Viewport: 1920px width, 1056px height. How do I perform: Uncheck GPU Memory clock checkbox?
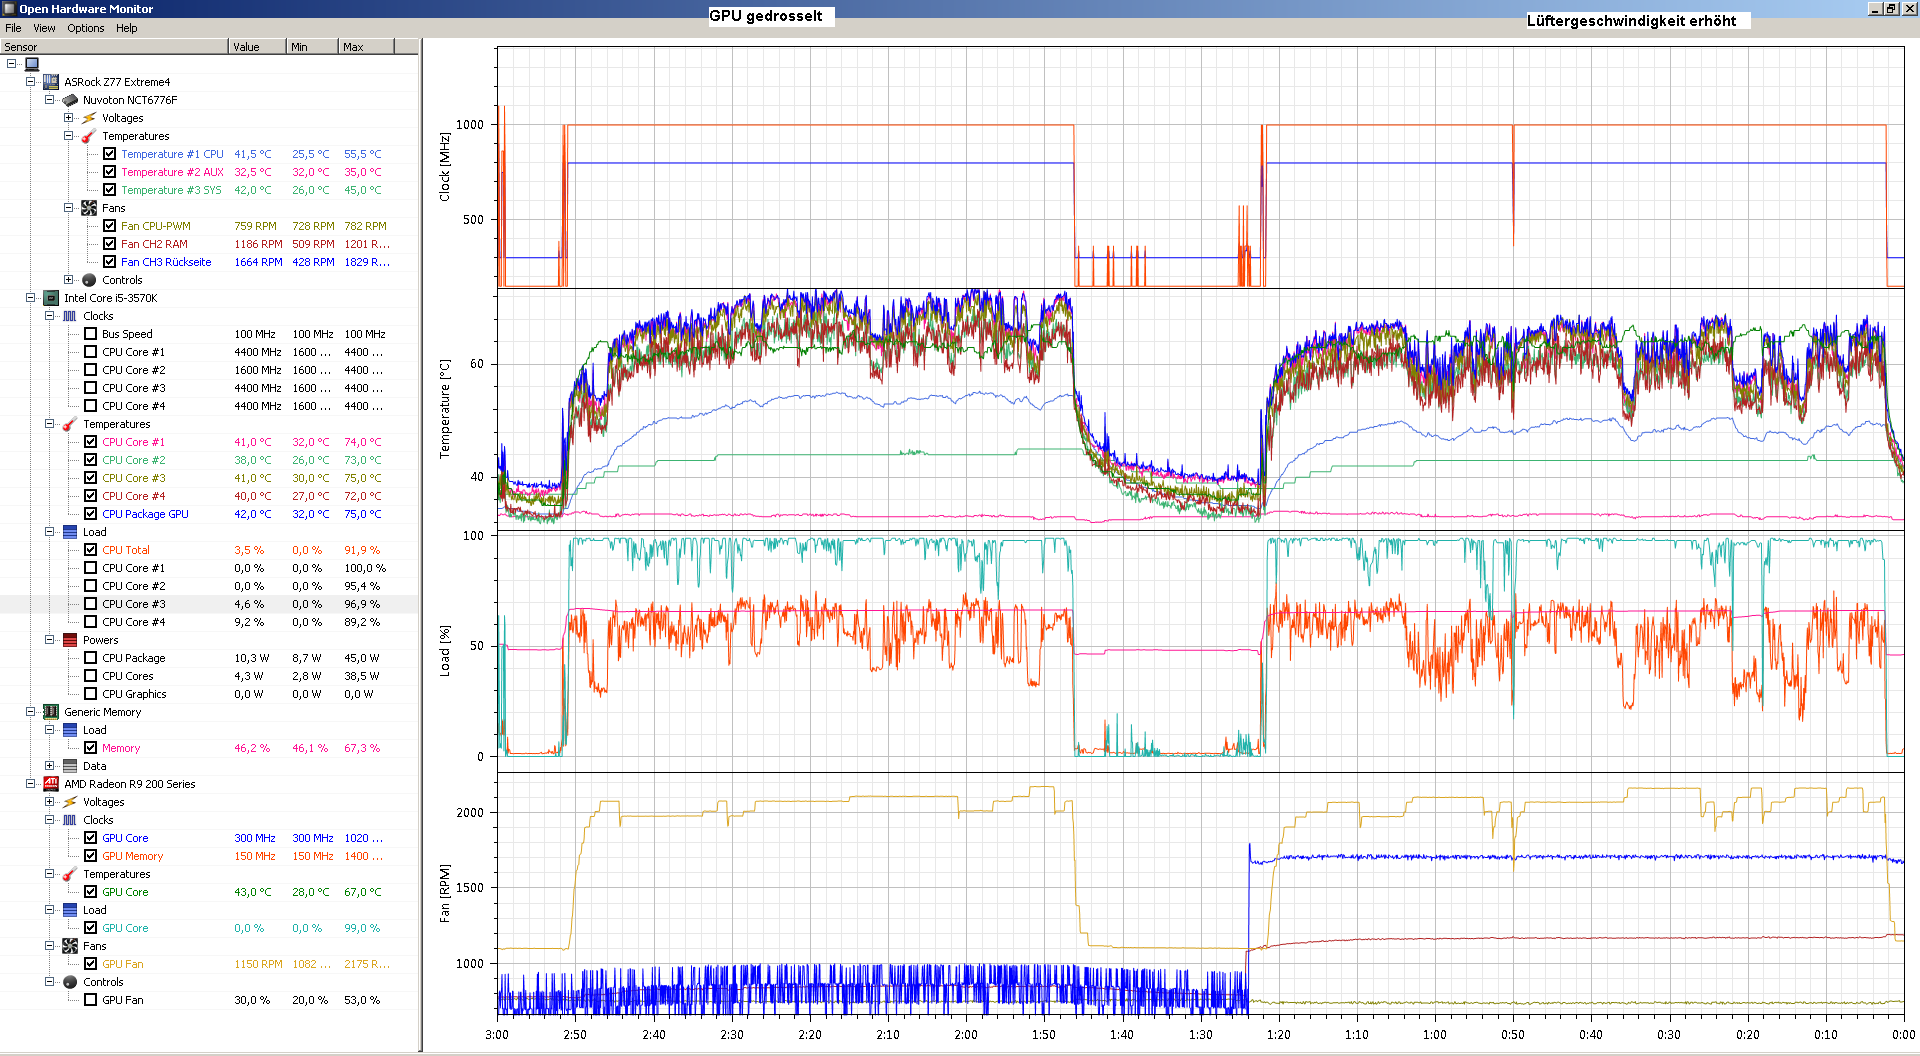(x=91, y=856)
